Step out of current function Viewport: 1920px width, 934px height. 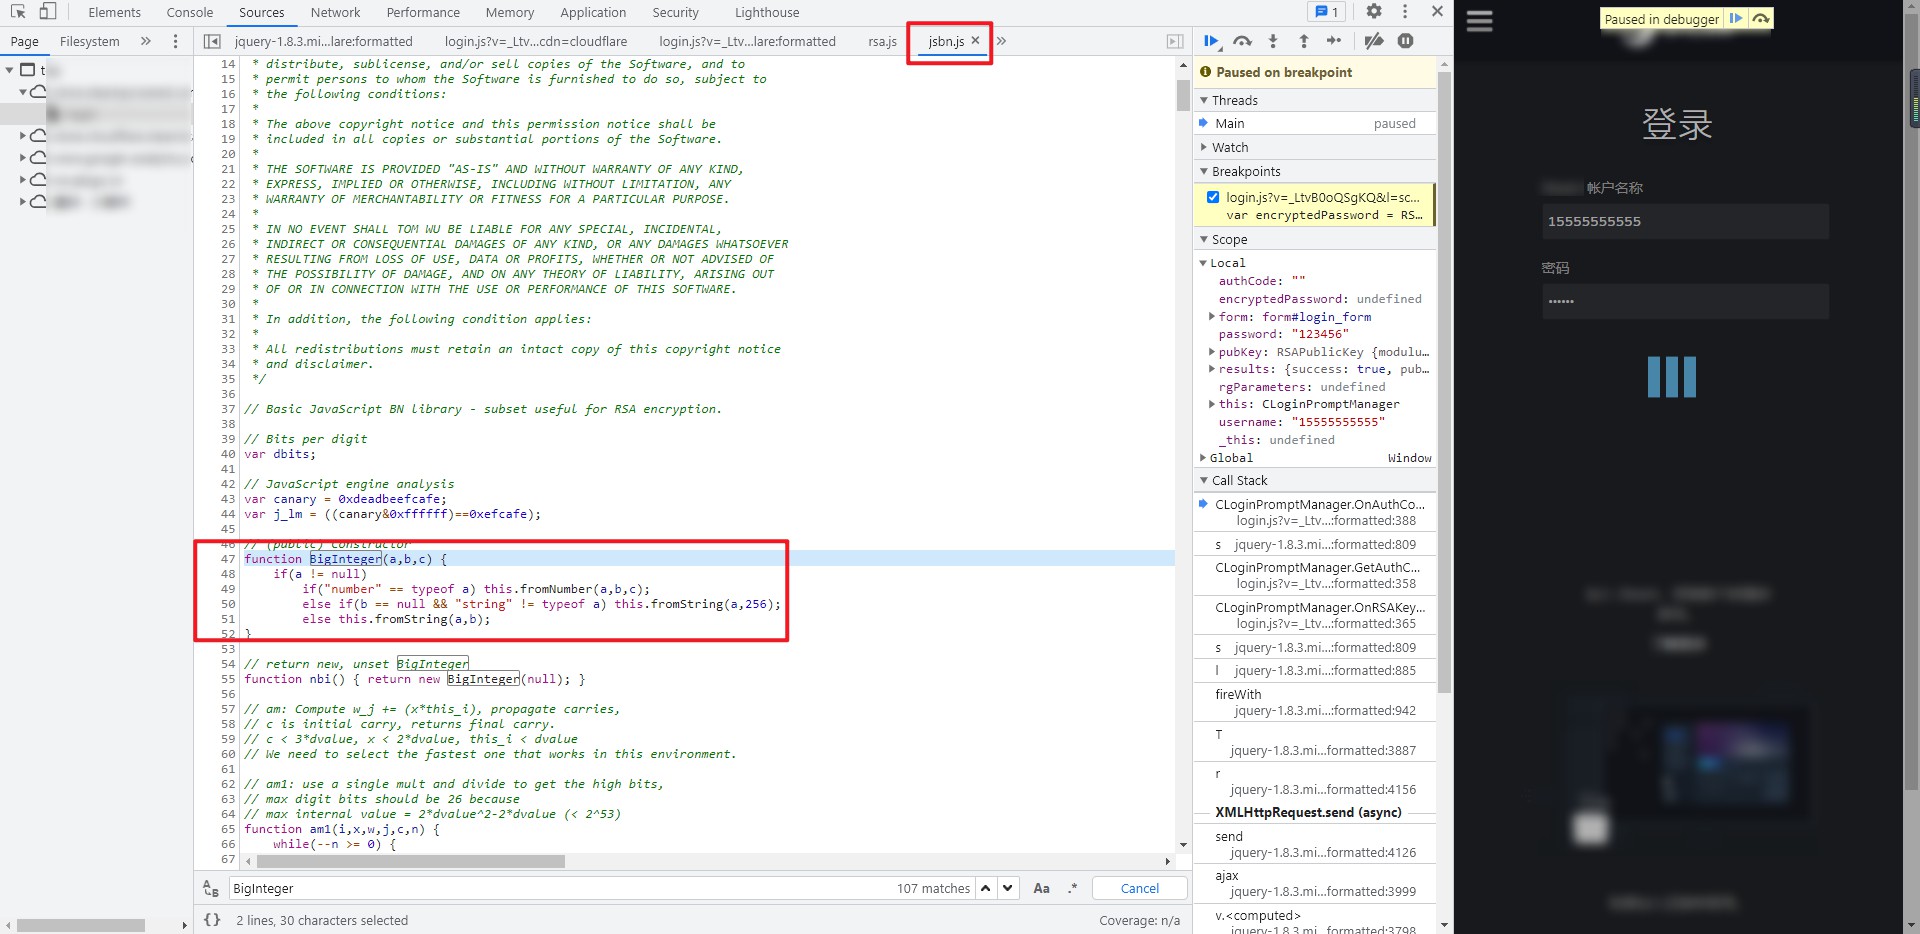pyautogui.click(x=1304, y=41)
